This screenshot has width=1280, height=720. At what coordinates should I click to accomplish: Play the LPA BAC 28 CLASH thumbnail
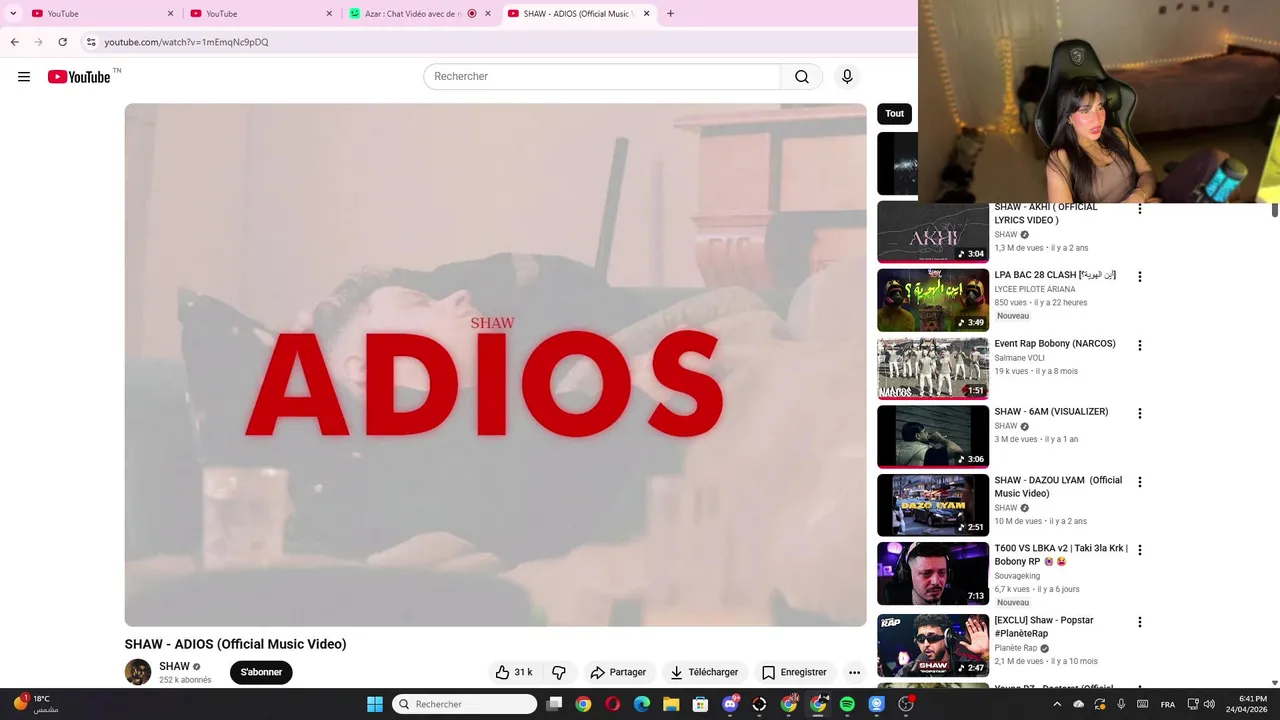coord(933,300)
